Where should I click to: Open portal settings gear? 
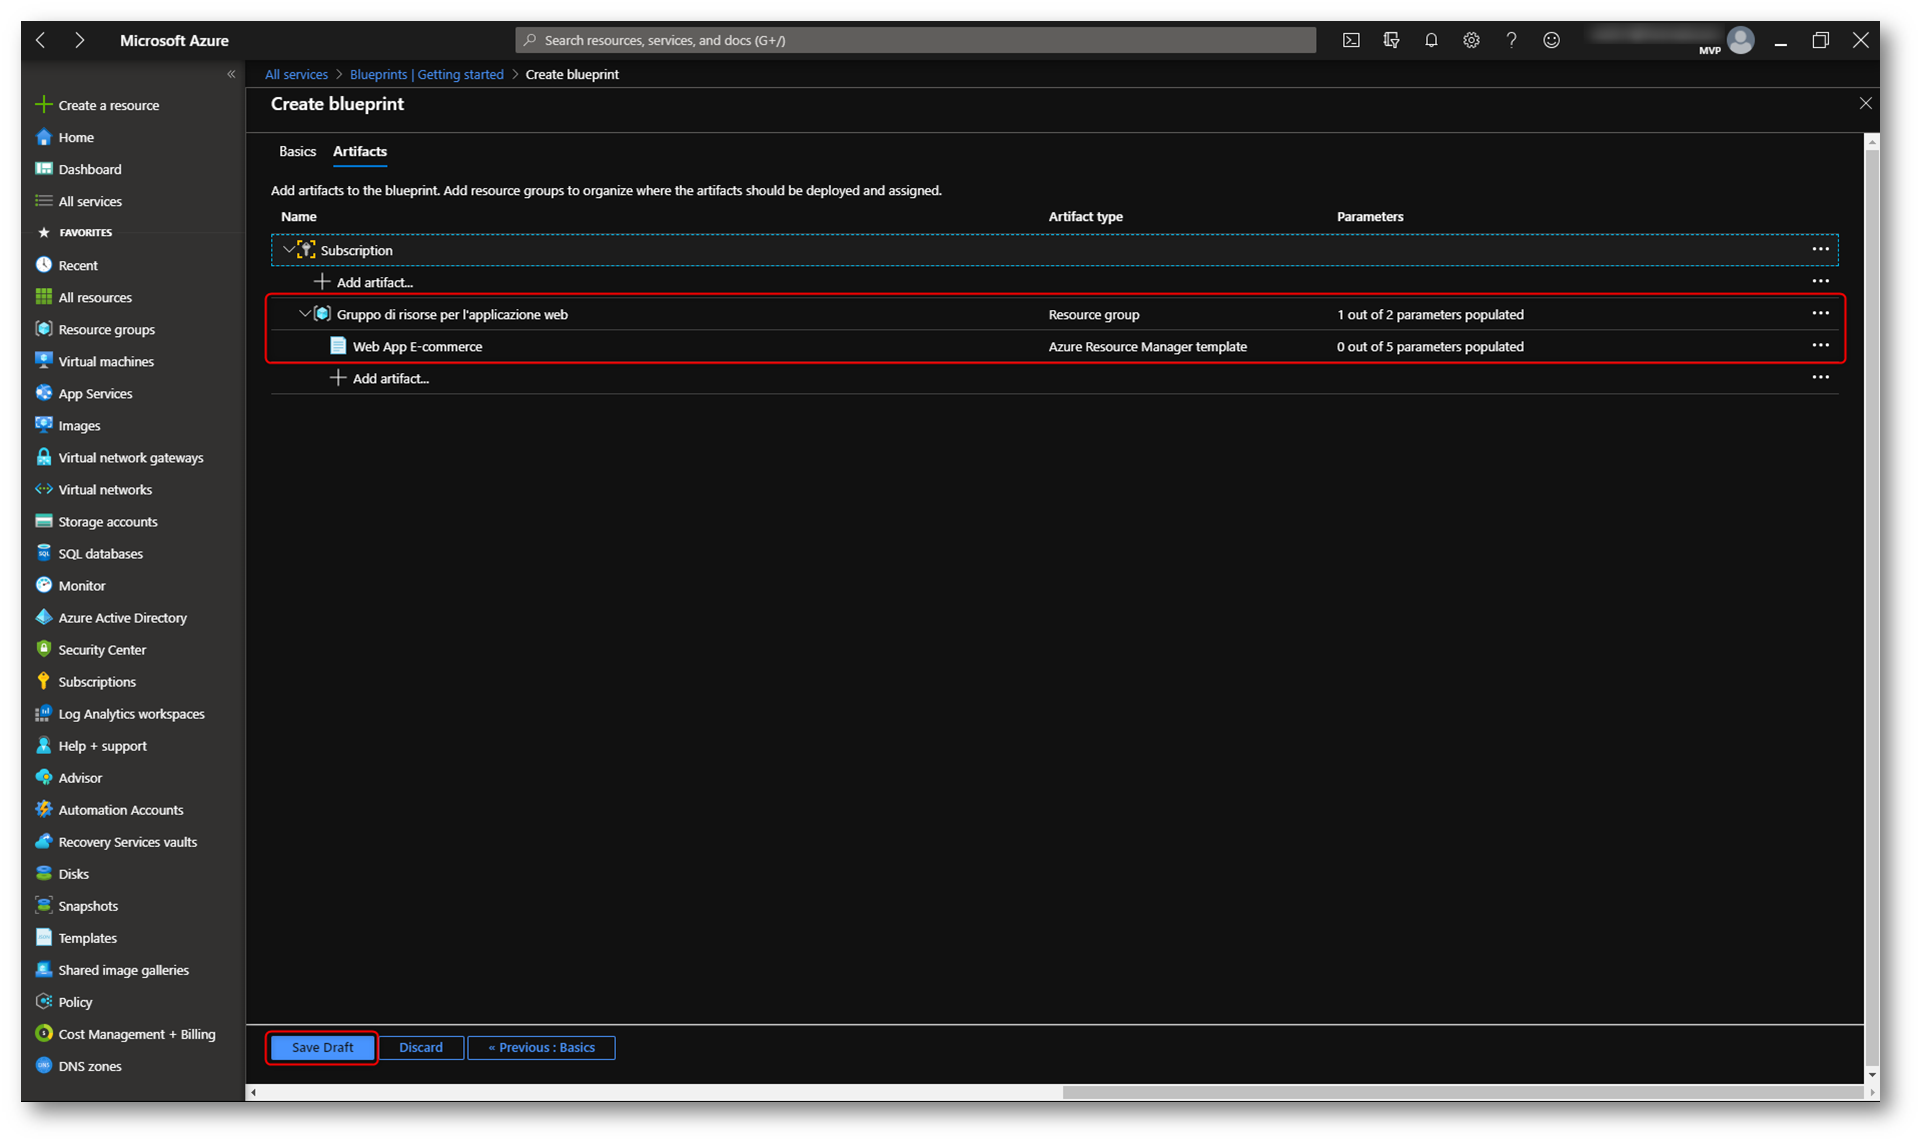tap(1471, 40)
